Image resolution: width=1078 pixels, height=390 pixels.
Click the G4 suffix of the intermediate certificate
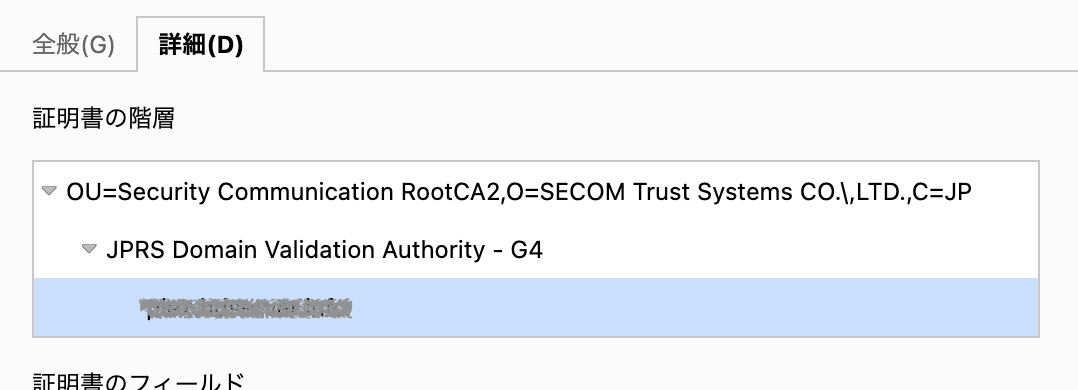tap(527, 250)
